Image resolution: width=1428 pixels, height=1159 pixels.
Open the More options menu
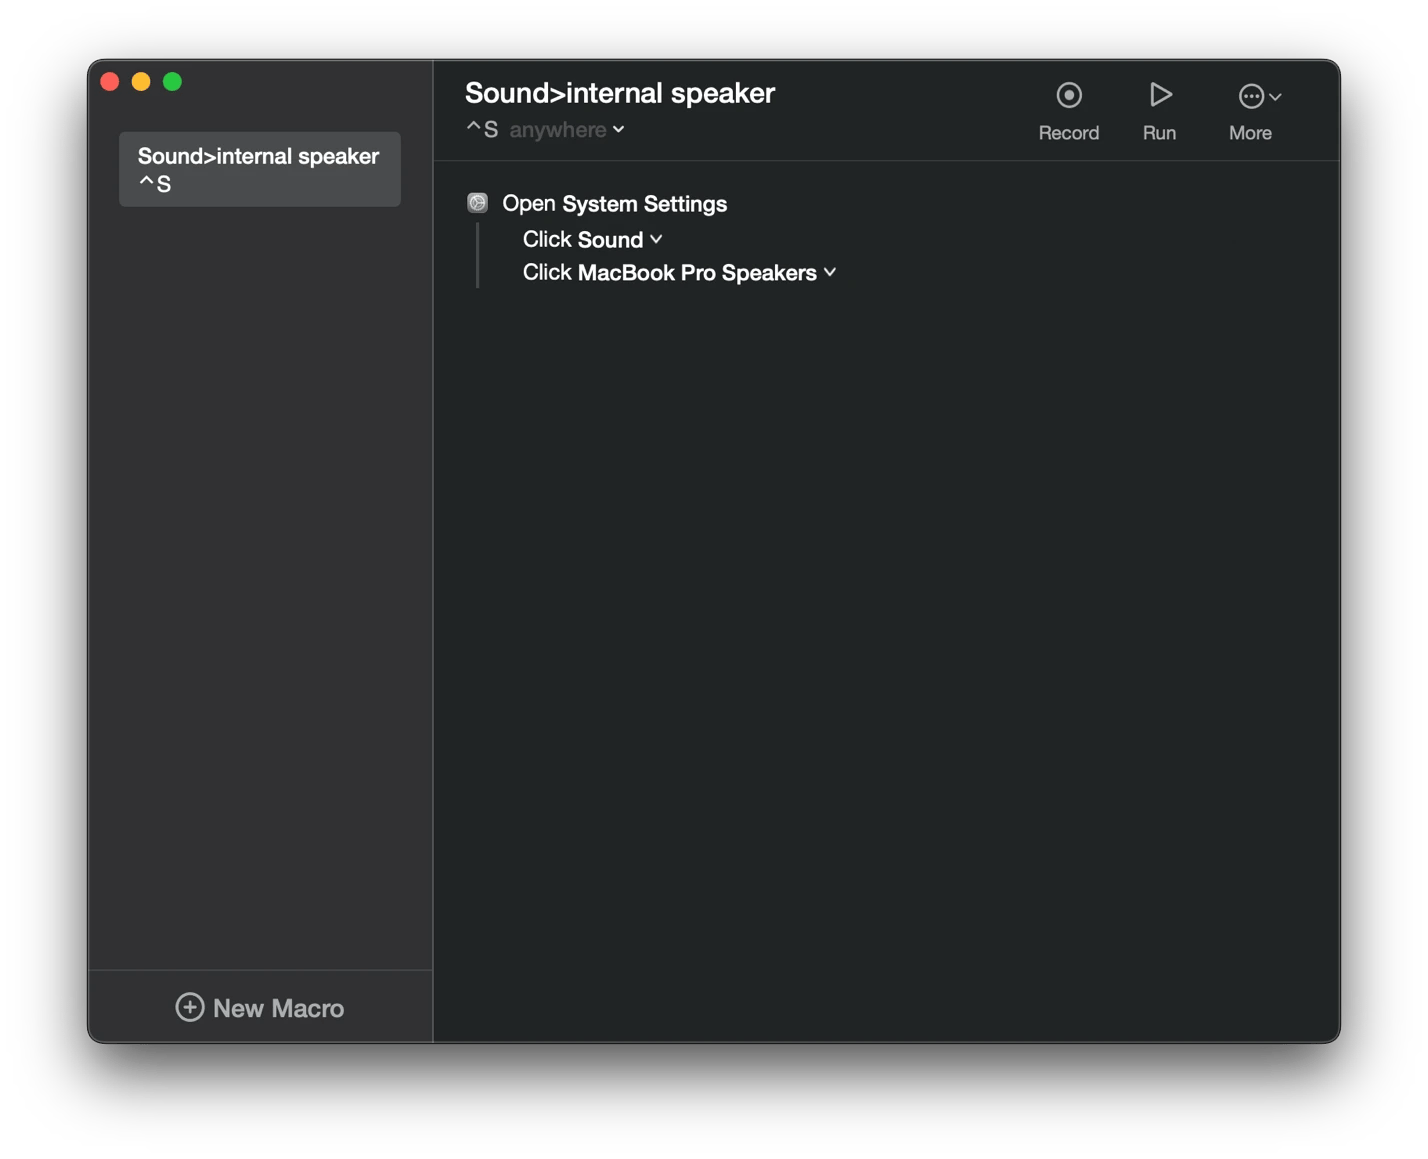(1257, 111)
